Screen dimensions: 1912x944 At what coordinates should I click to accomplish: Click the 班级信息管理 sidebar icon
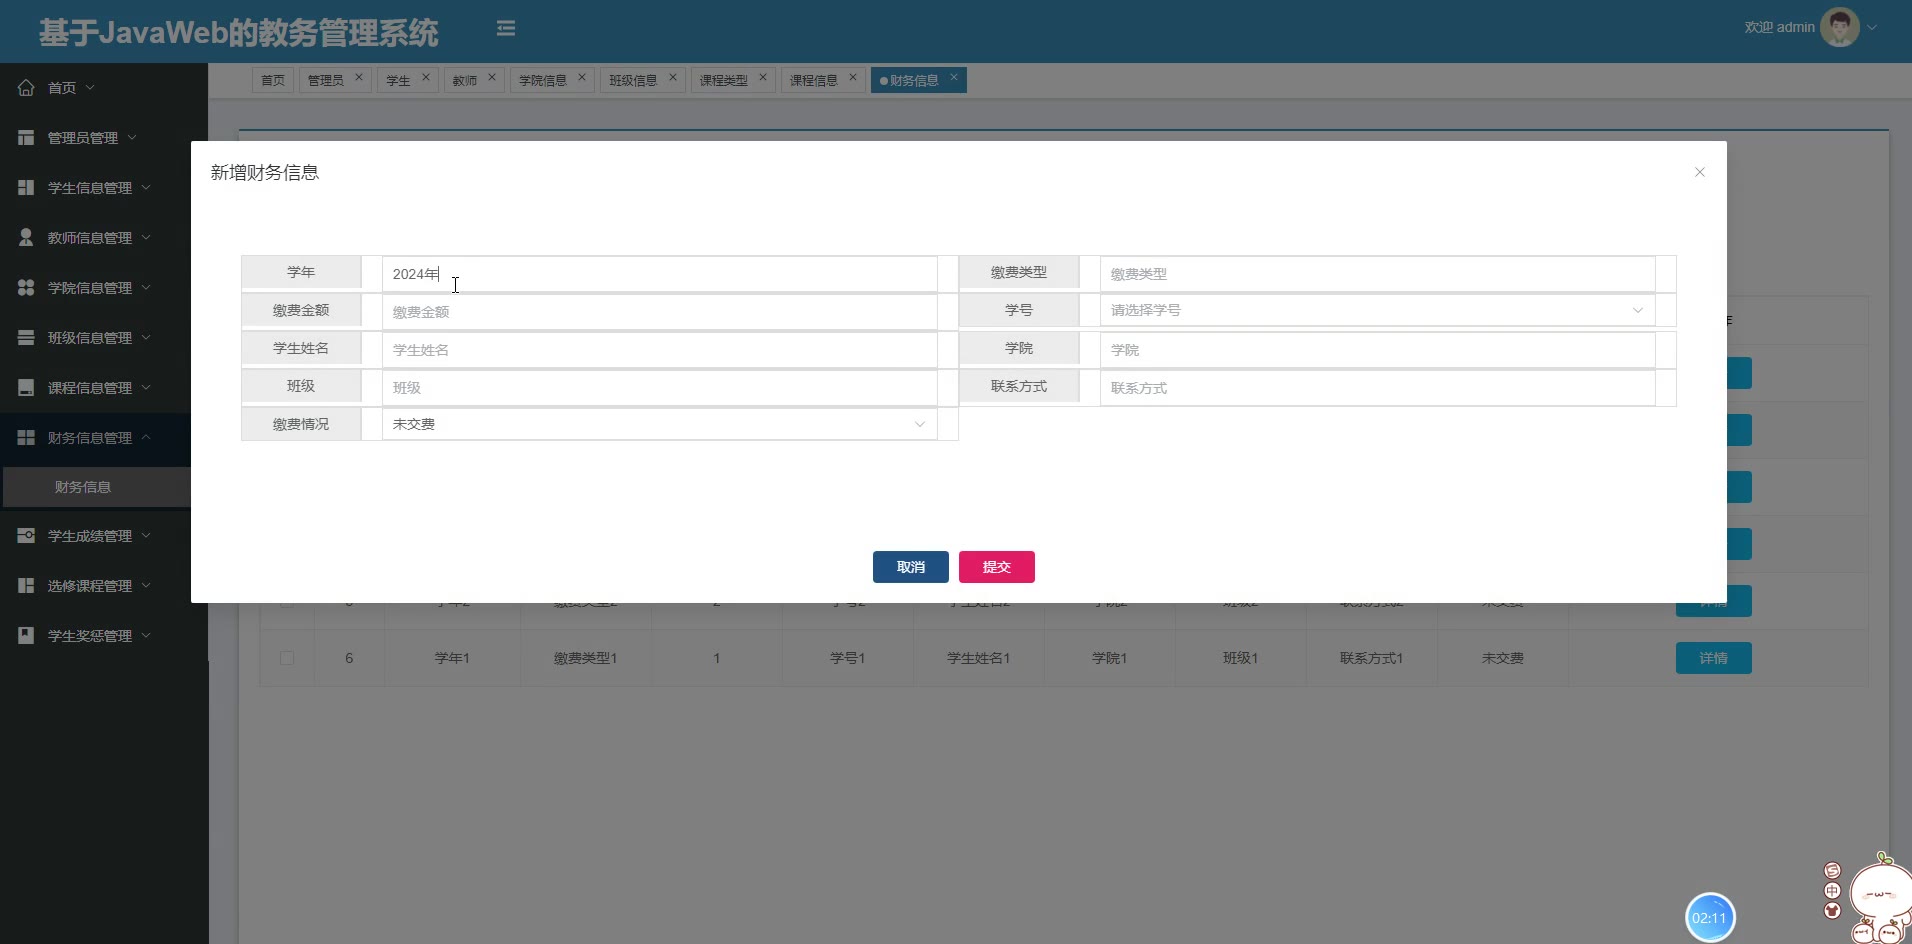(26, 338)
